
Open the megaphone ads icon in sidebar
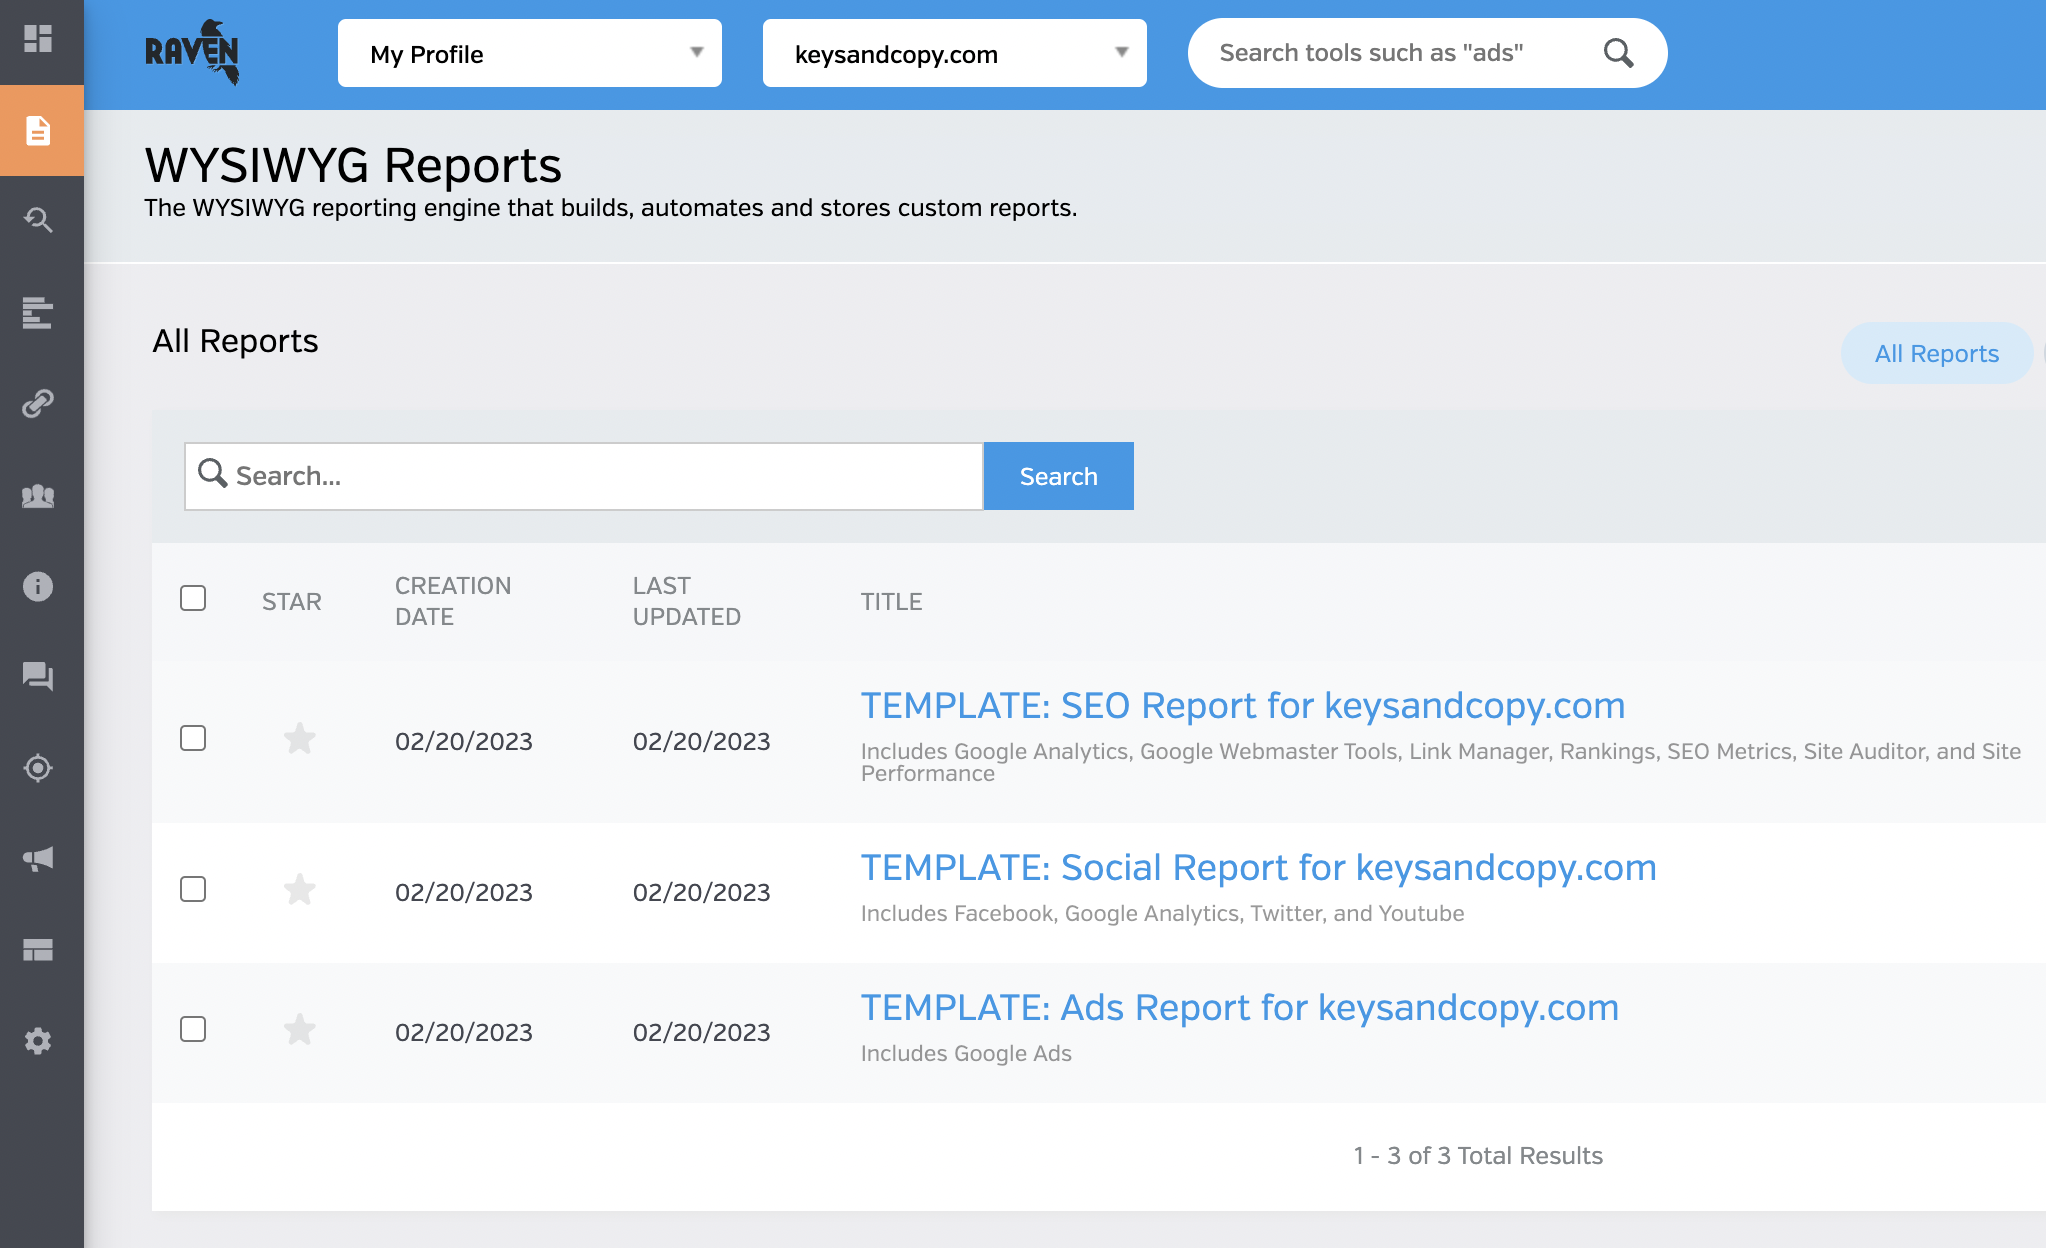click(x=38, y=859)
